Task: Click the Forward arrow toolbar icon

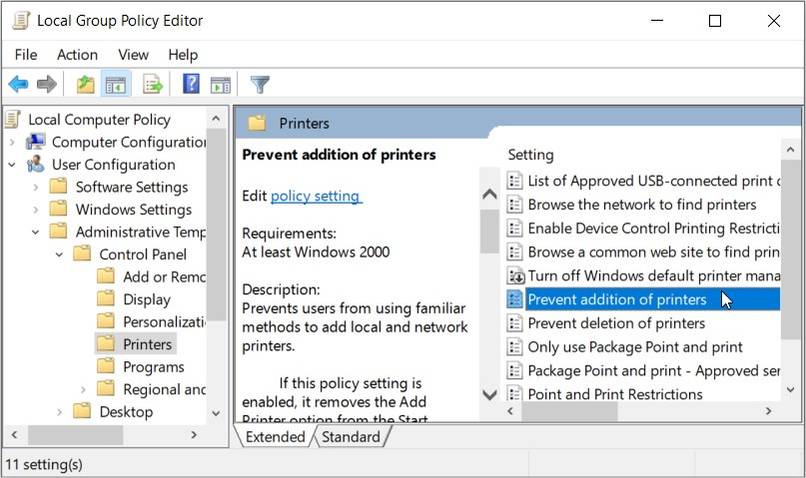Action: pos(47,85)
